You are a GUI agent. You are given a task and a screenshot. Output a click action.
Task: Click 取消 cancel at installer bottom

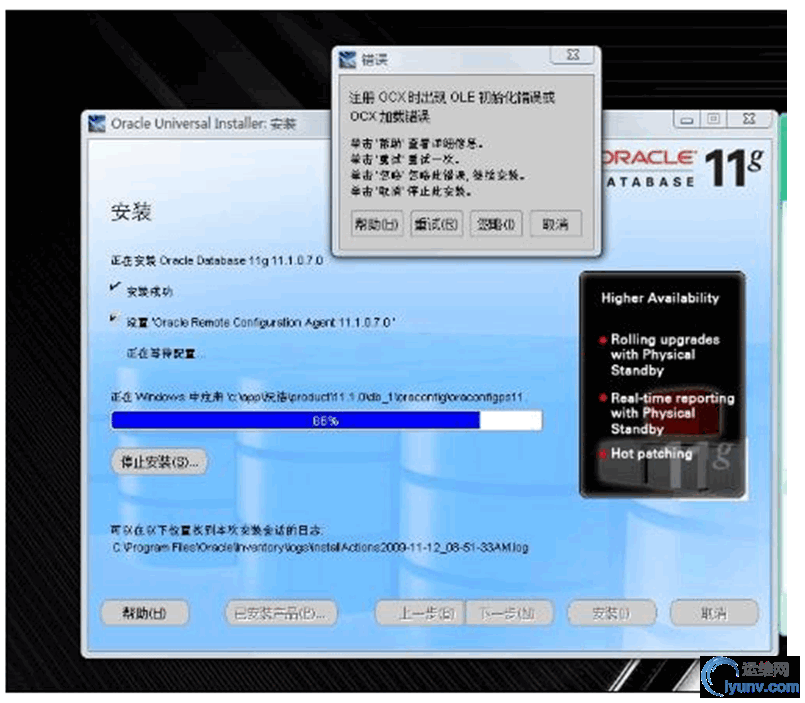(714, 613)
